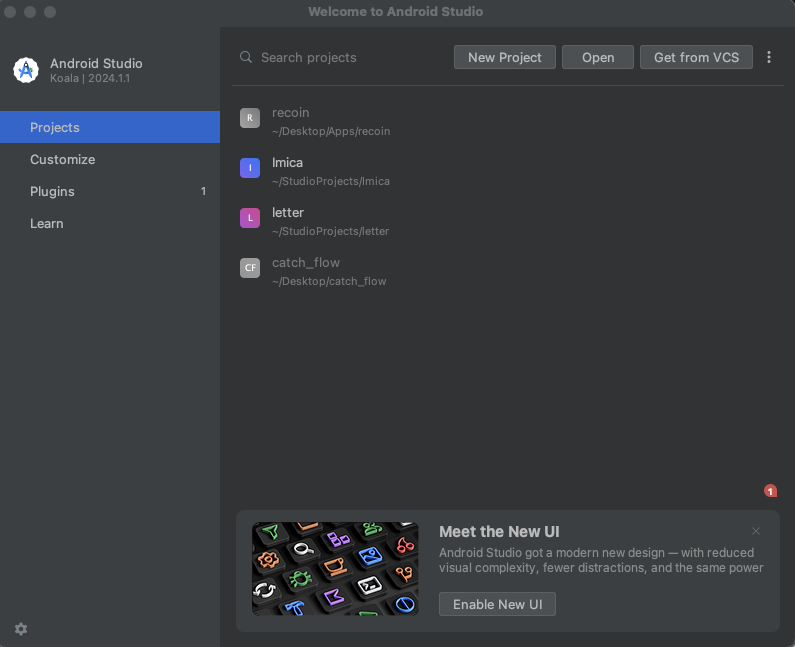
Task: Click the ~/Desktop/Apps/recoin path
Action: pyautogui.click(x=331, y=131)
